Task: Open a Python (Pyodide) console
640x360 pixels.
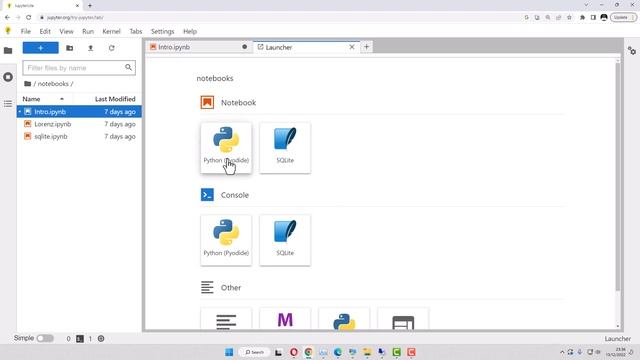Action: pyautogui.click(x=226, y=240)
